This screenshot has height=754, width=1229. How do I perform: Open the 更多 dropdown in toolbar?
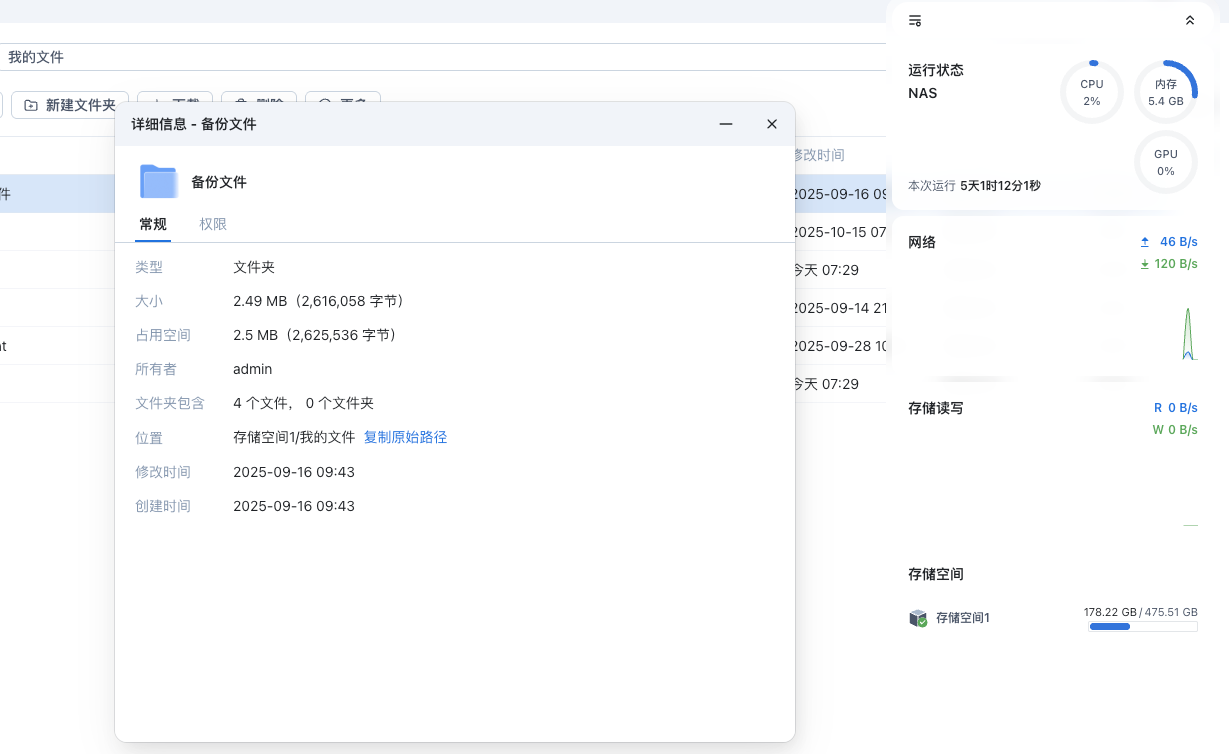click(x=343, y=103)
